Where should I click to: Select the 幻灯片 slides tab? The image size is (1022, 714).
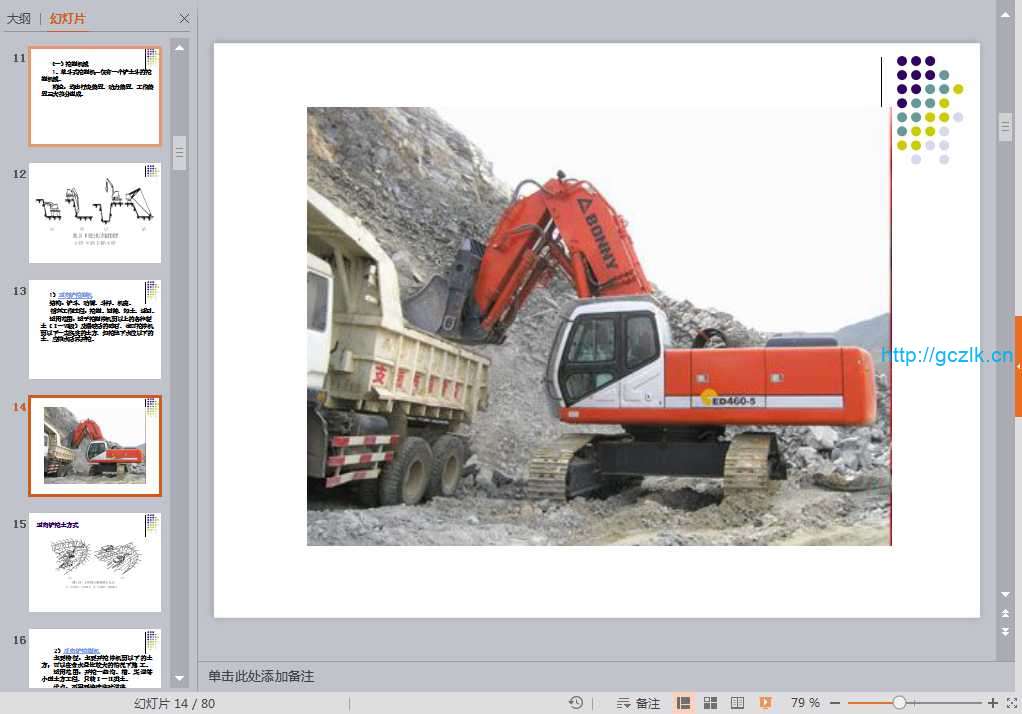click(68, 18)
